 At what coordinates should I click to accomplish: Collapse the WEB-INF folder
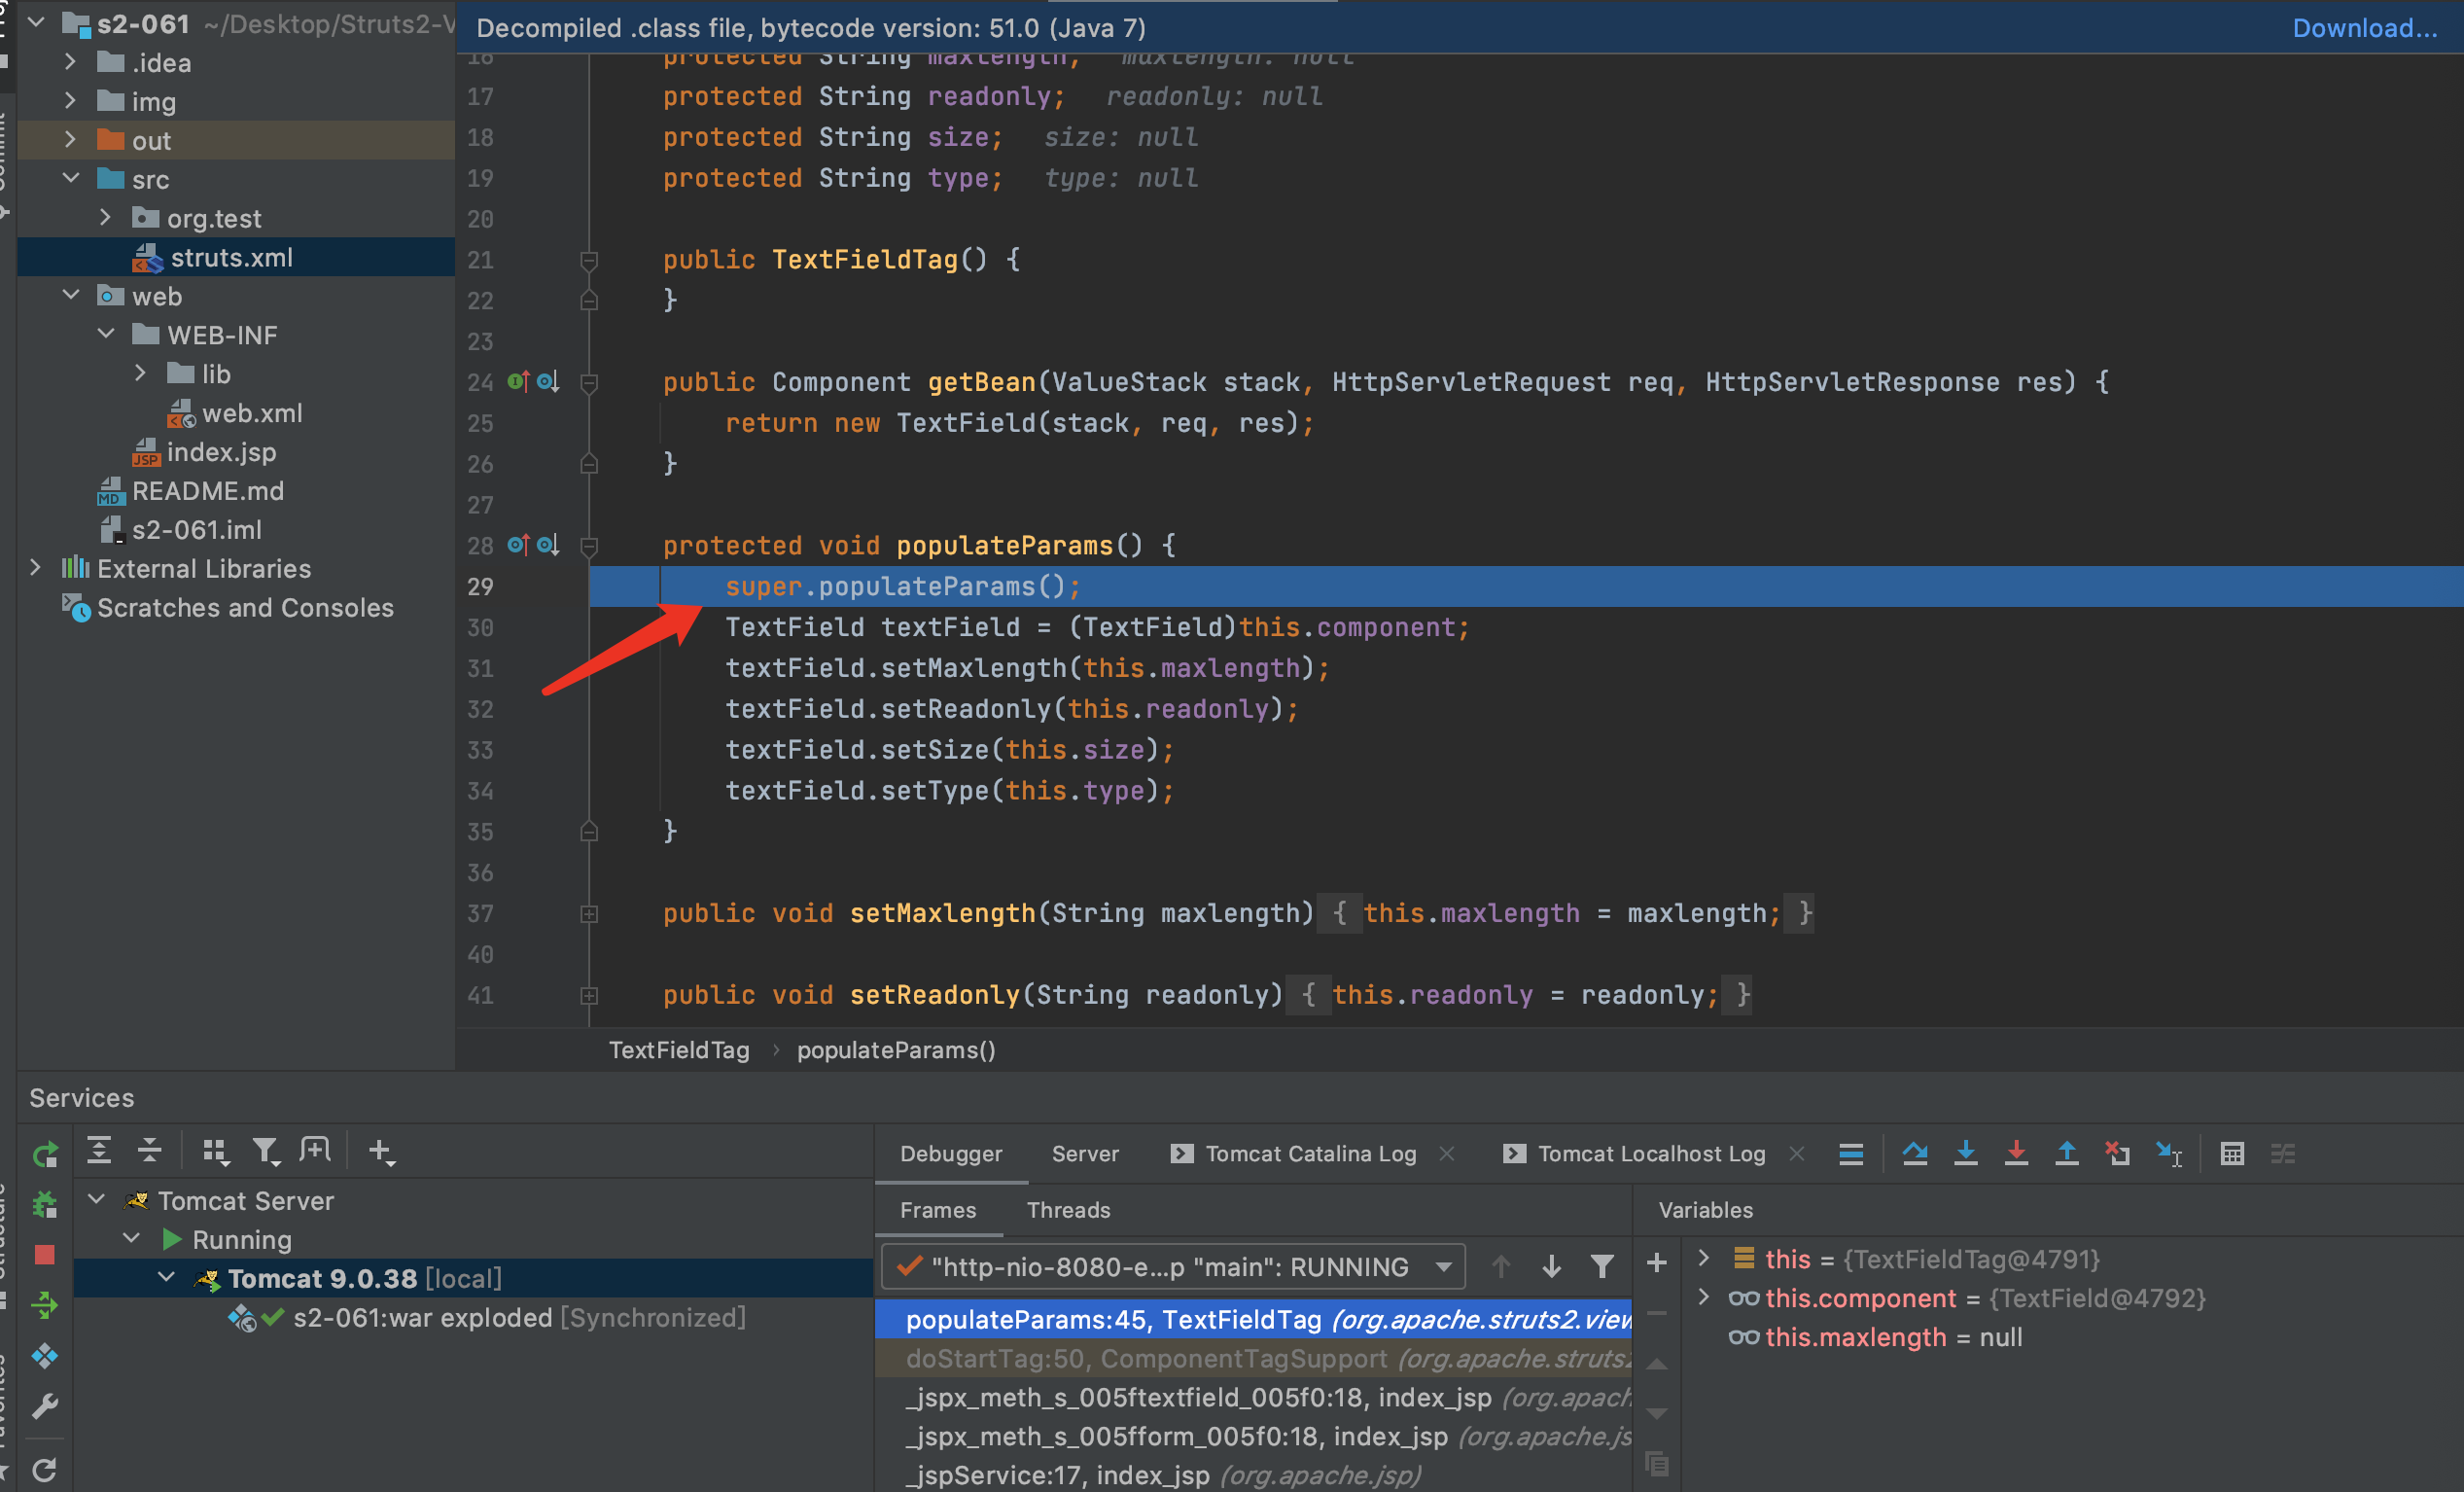106,334
